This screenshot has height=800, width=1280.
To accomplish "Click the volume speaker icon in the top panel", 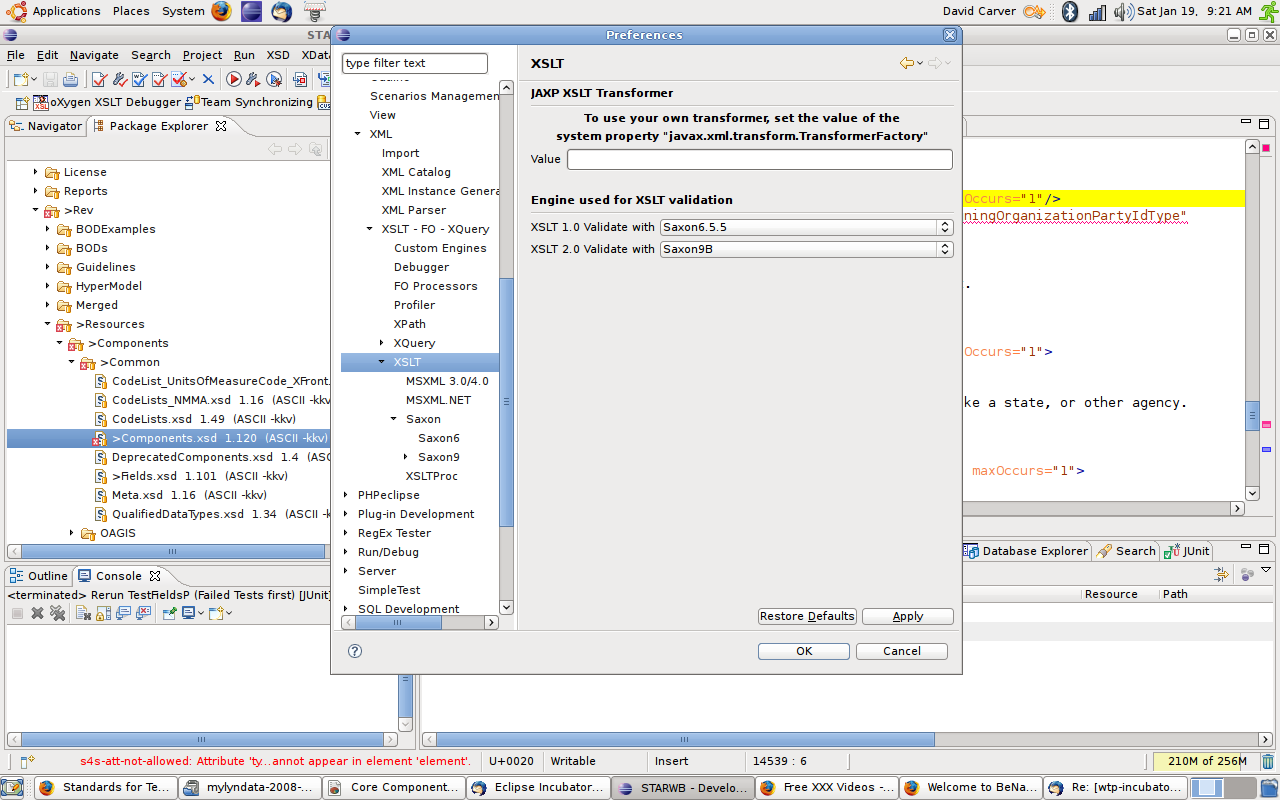I will tap(1123, 12).
